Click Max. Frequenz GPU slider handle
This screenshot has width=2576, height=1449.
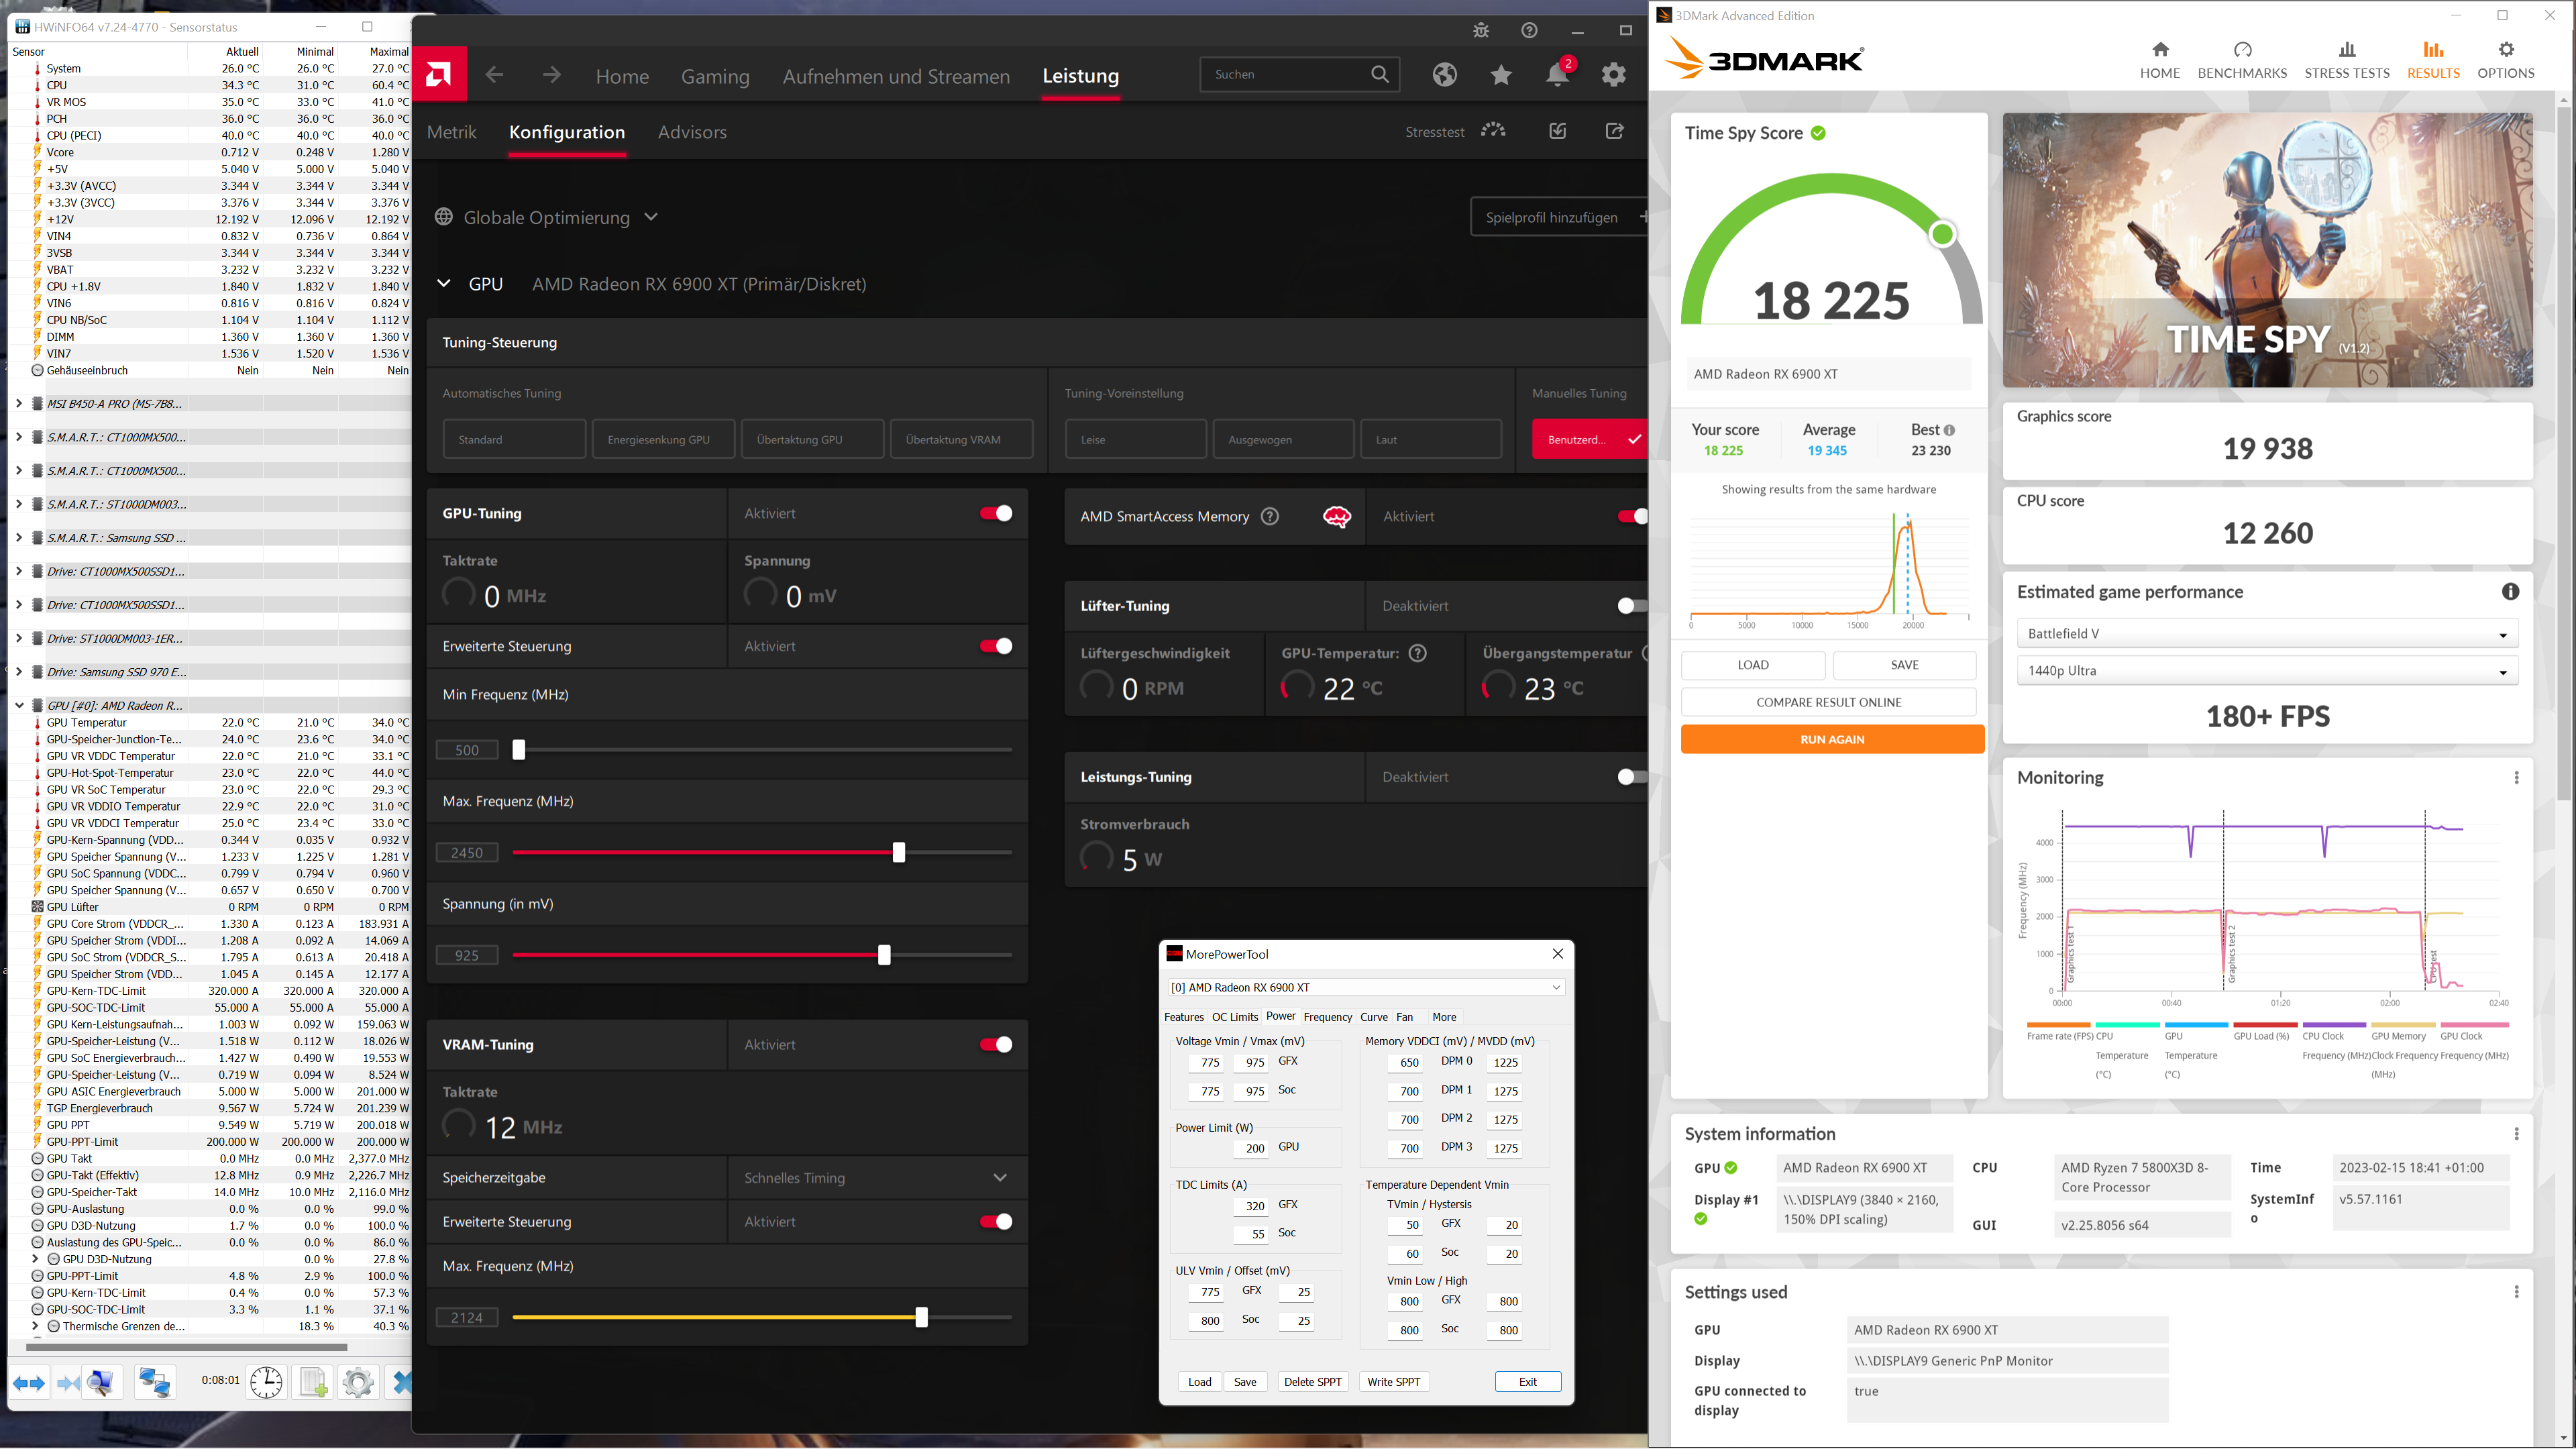pos(898,852)
